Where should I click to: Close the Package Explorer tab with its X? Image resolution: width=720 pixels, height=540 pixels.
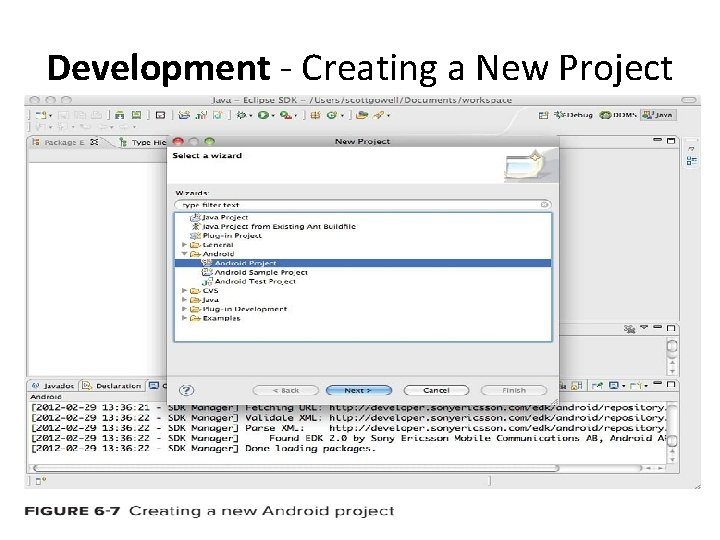(x=94, y=142)
